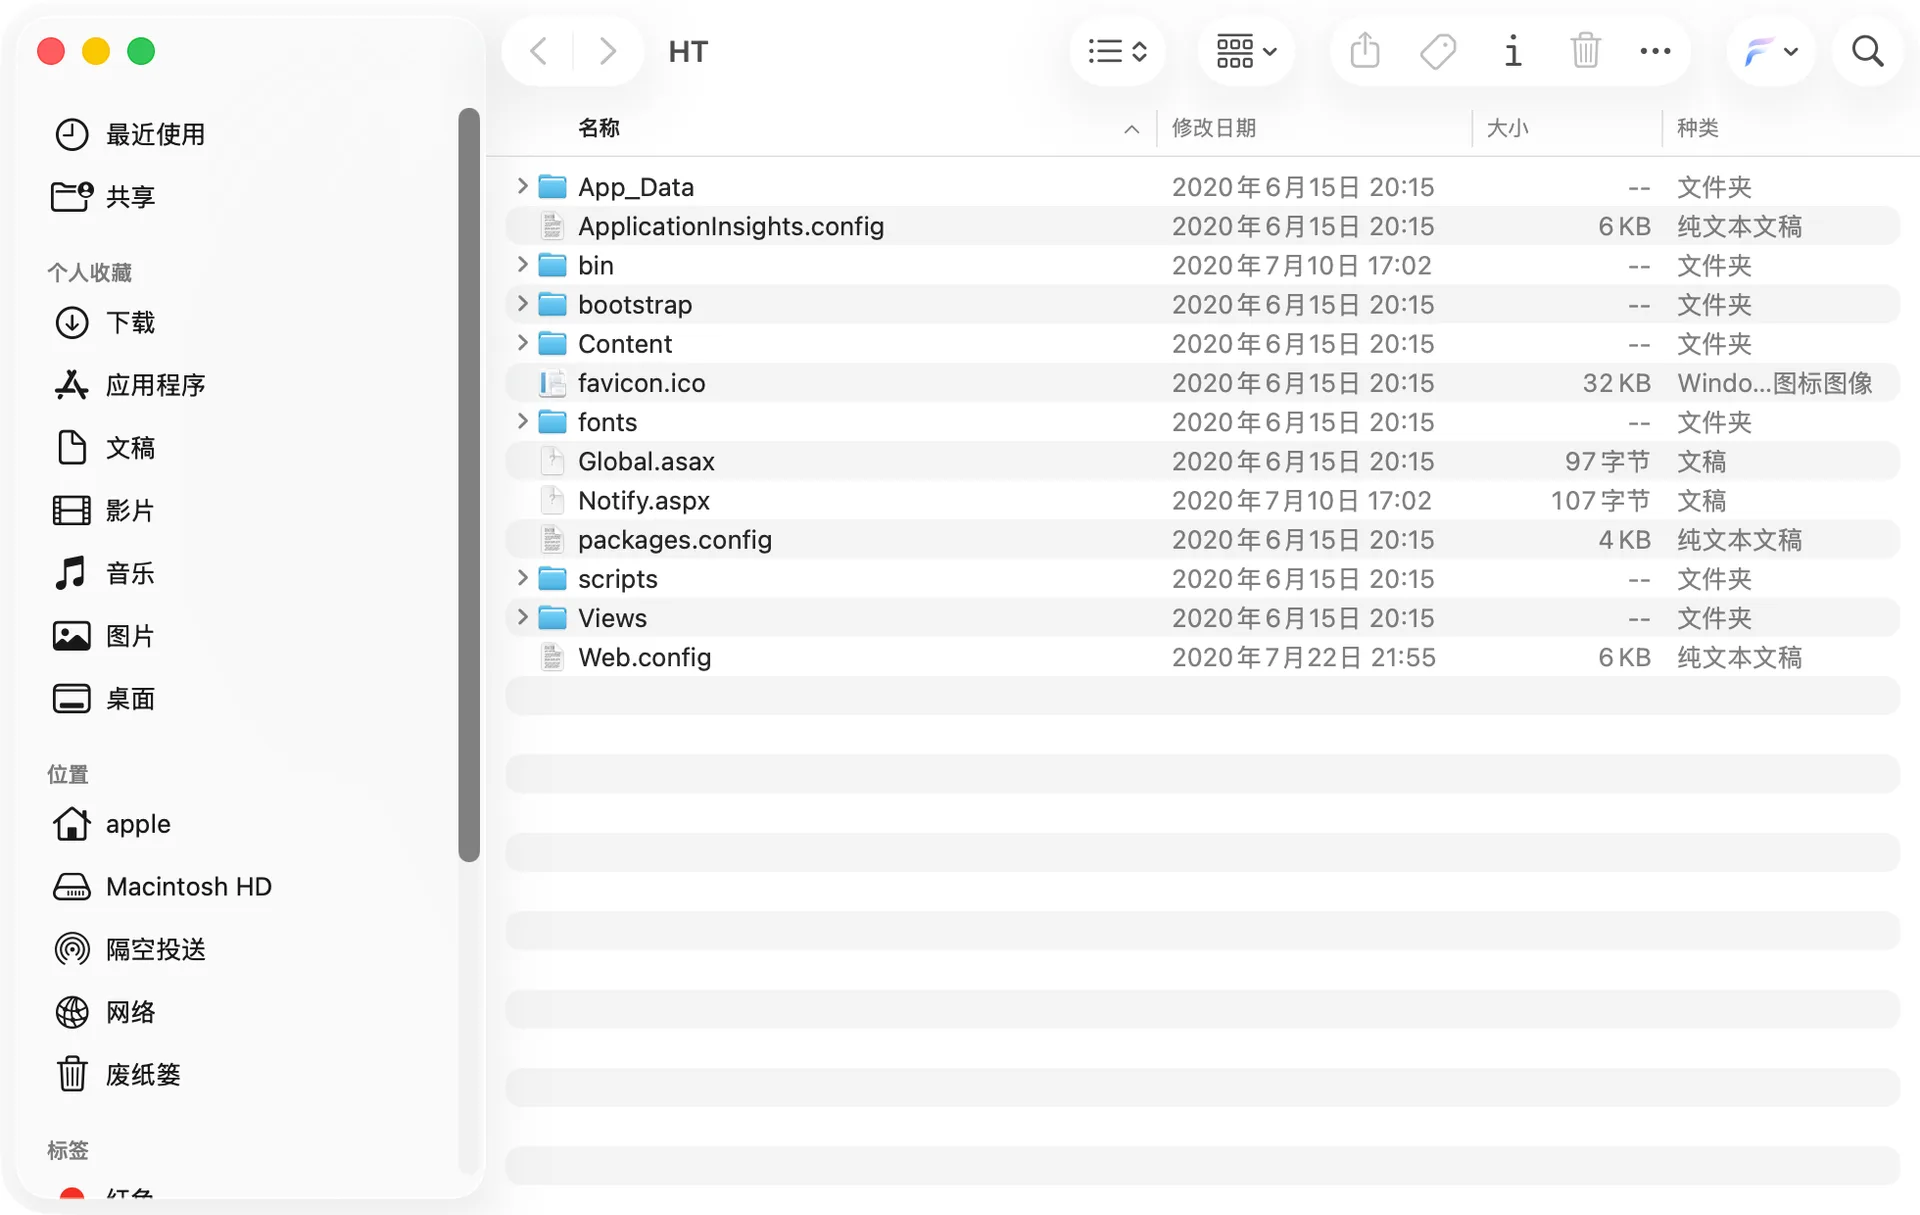1920x1215 pixels.
Task: Go back with the left arrow
Action: [538, 51]
